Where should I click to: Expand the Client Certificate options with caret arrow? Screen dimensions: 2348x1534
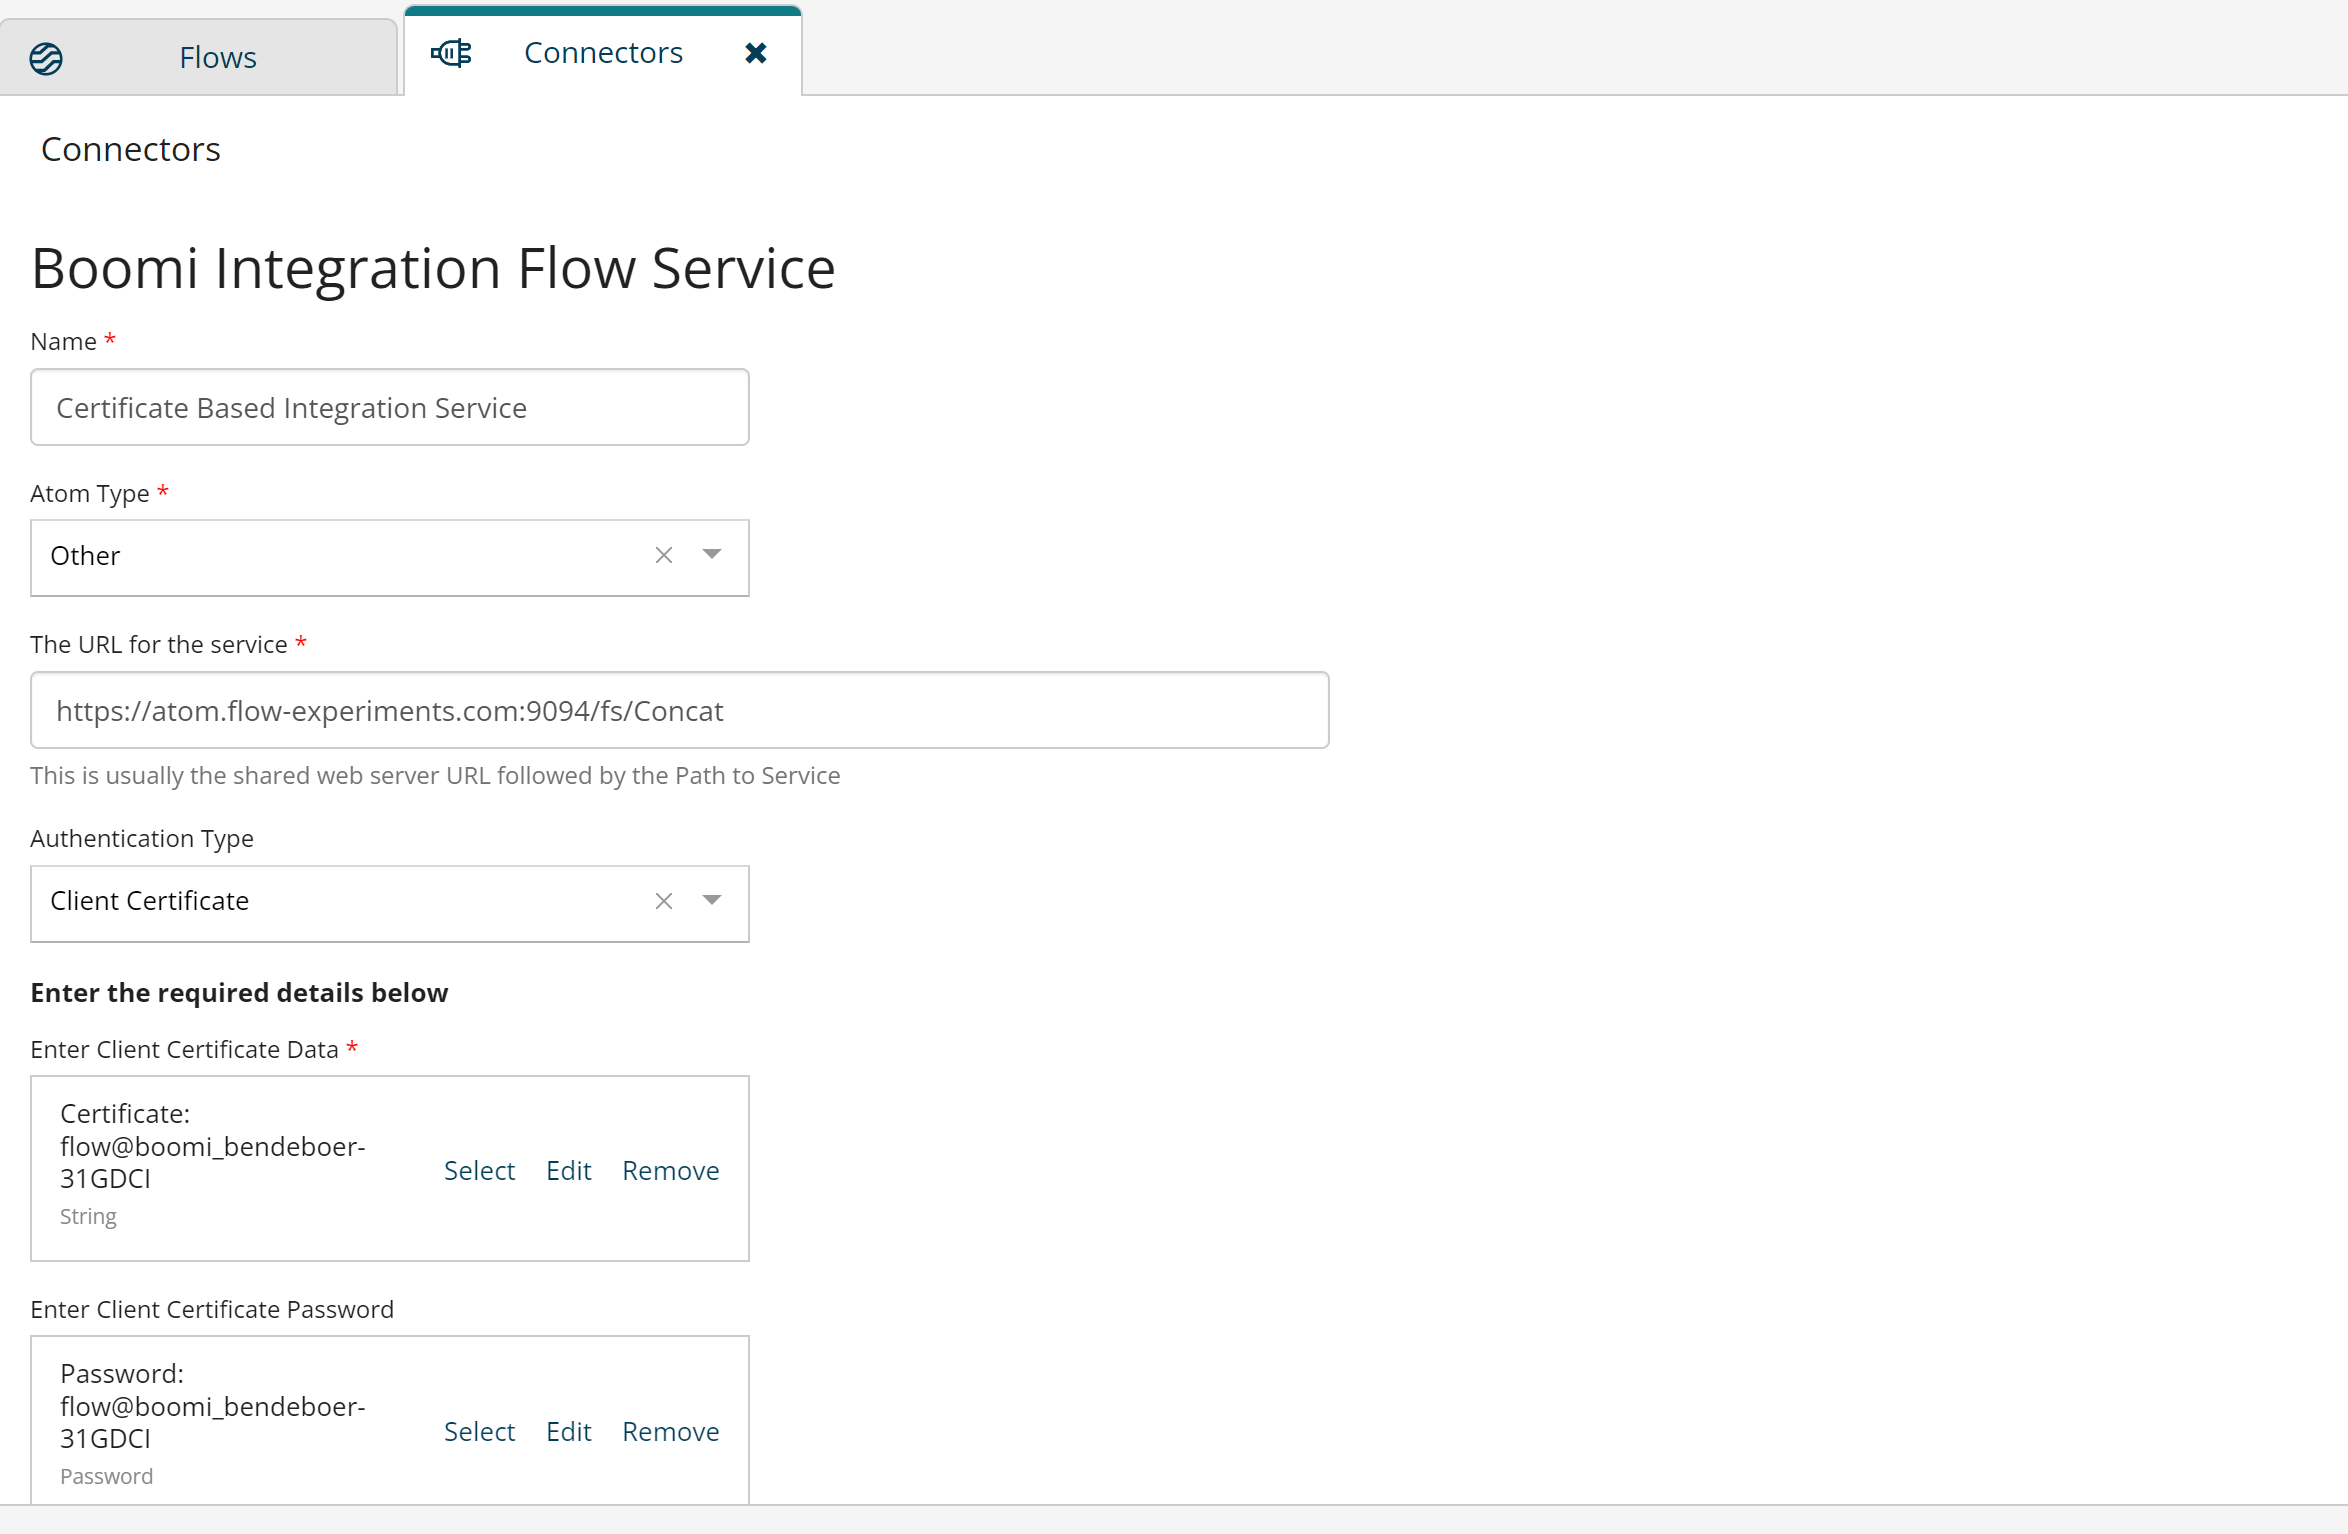(x=712, y=901)
